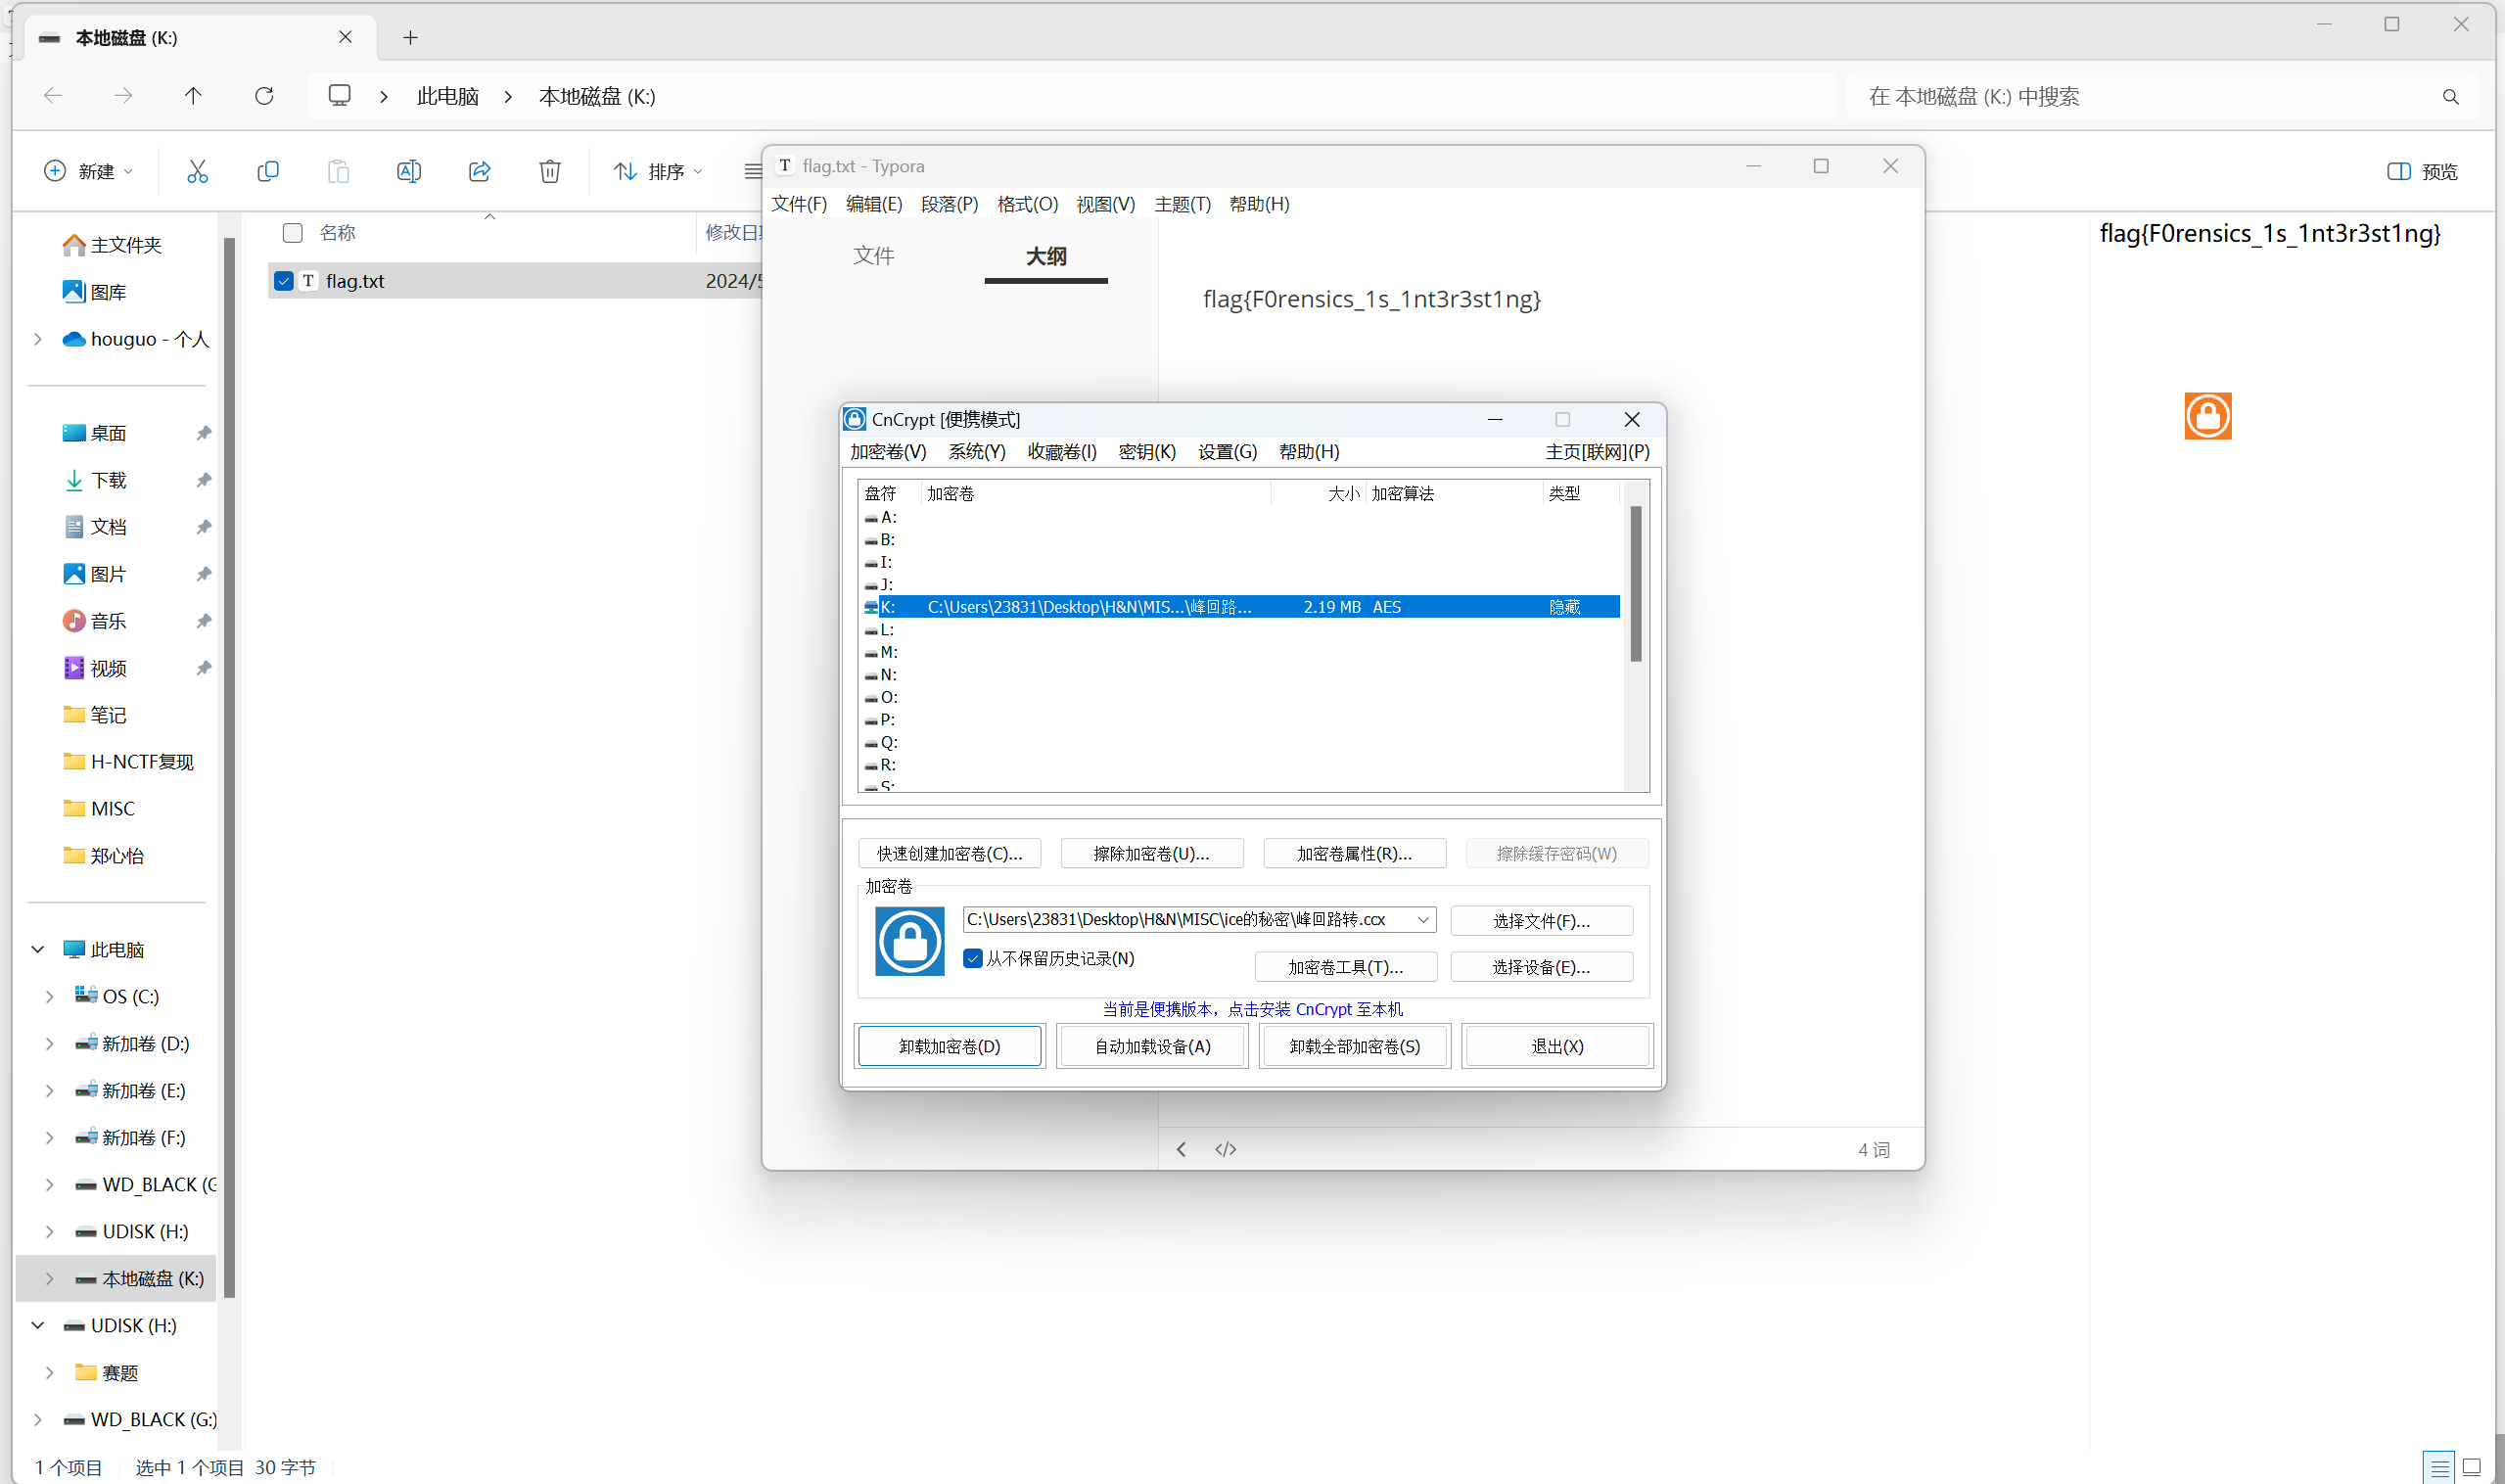Image resolution: width=2505 pixels, height=1484 pixels.
Task: Collapse Typora sidebar with the left arrow
Action: [1181, 1149]
